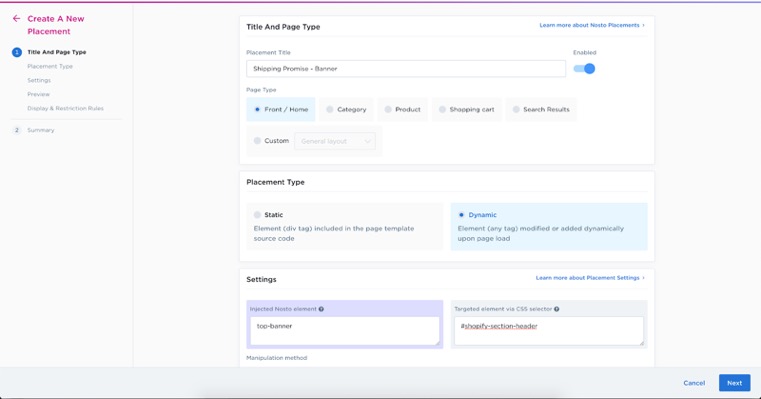Viewport: 761px width, 399px height.
Task: Click step 2 circle icon beside Summary
Action: click(x=17, y=130)
